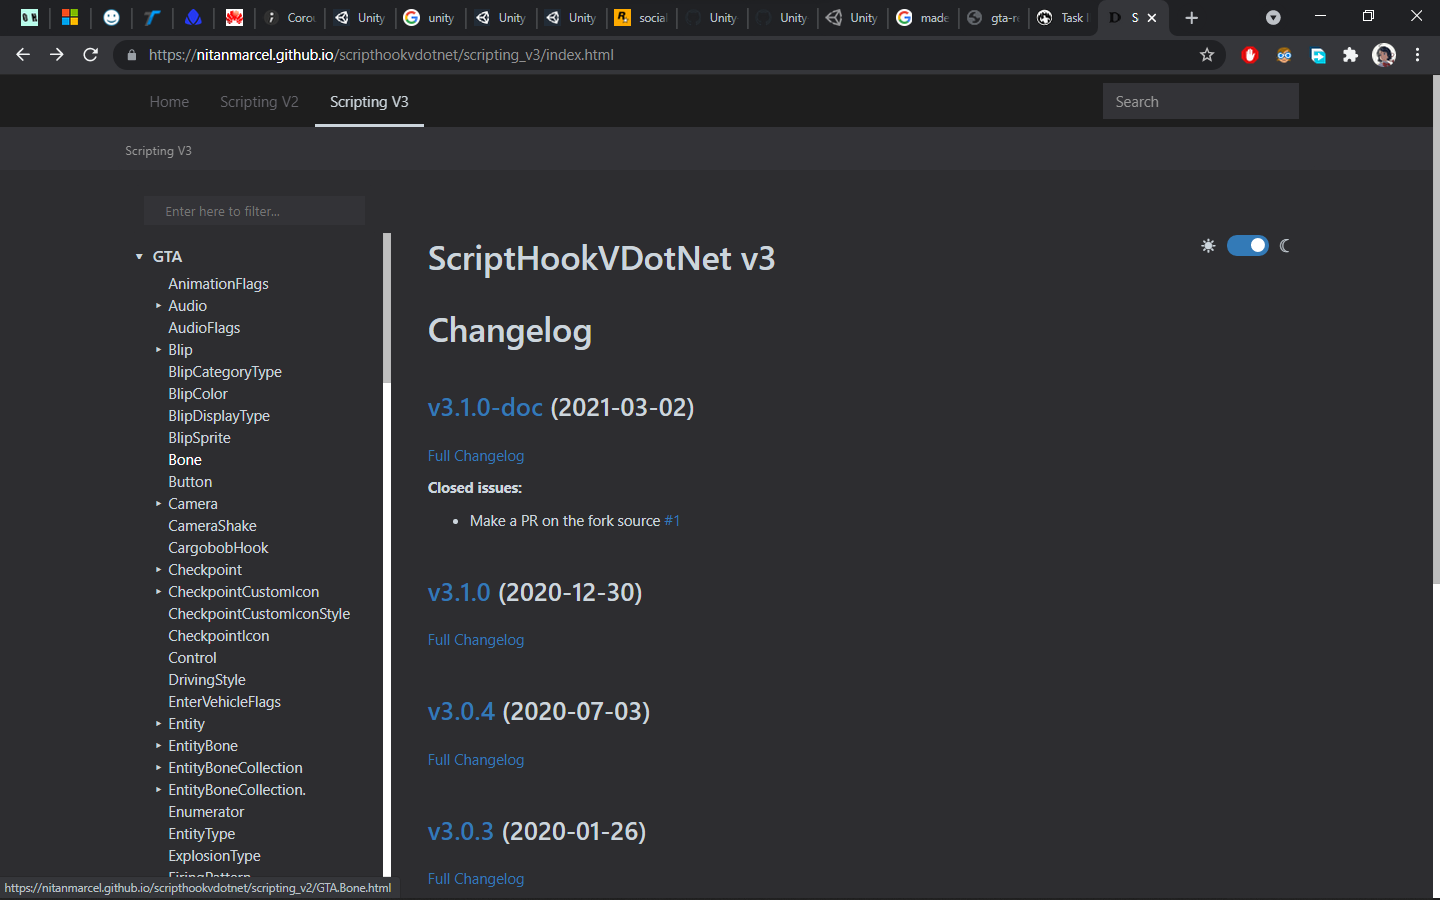
Task: Open the tab search dropdown arrow
Action: coord(1273,18)
